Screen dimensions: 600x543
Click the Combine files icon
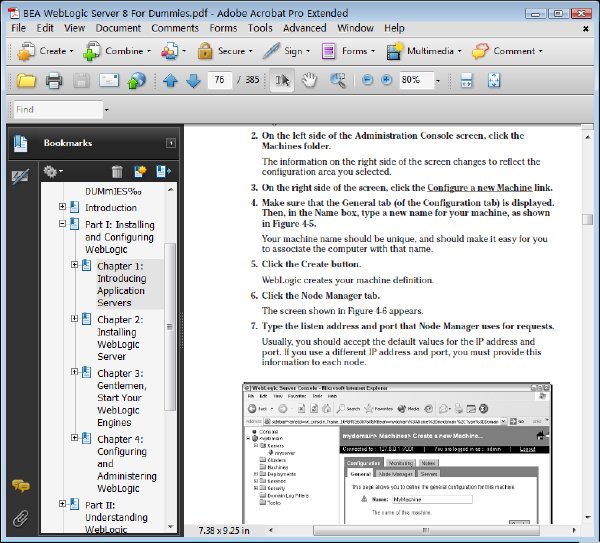(x=92, y=51)
